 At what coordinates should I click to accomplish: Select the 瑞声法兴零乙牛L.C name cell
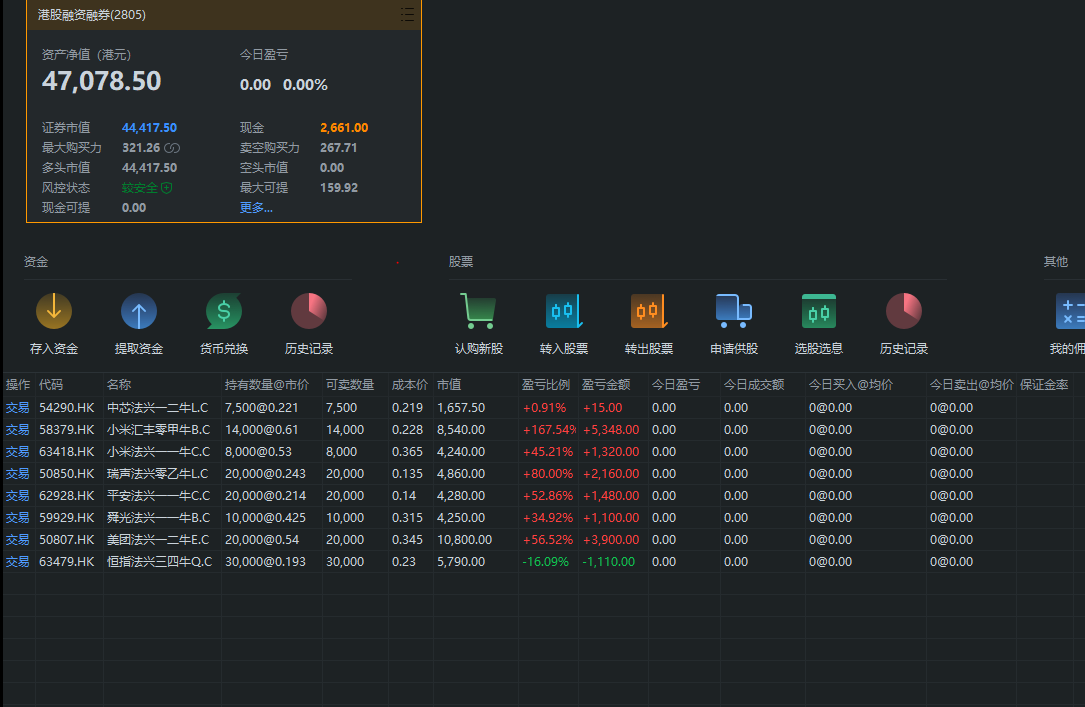tap(158, 474)
